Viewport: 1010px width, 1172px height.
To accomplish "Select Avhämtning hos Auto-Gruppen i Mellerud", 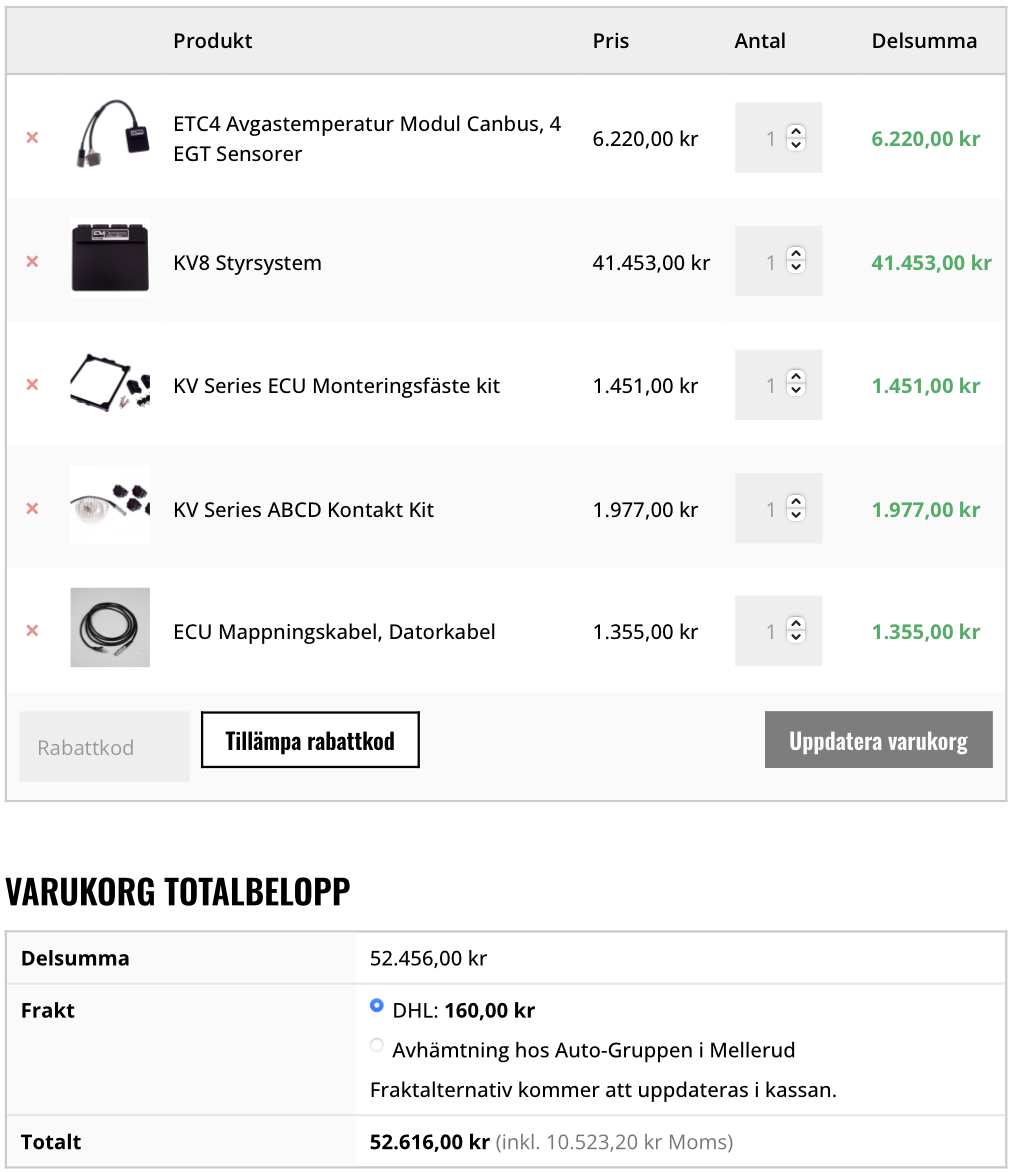I will pyautogui.click(x=377, y=1045).
